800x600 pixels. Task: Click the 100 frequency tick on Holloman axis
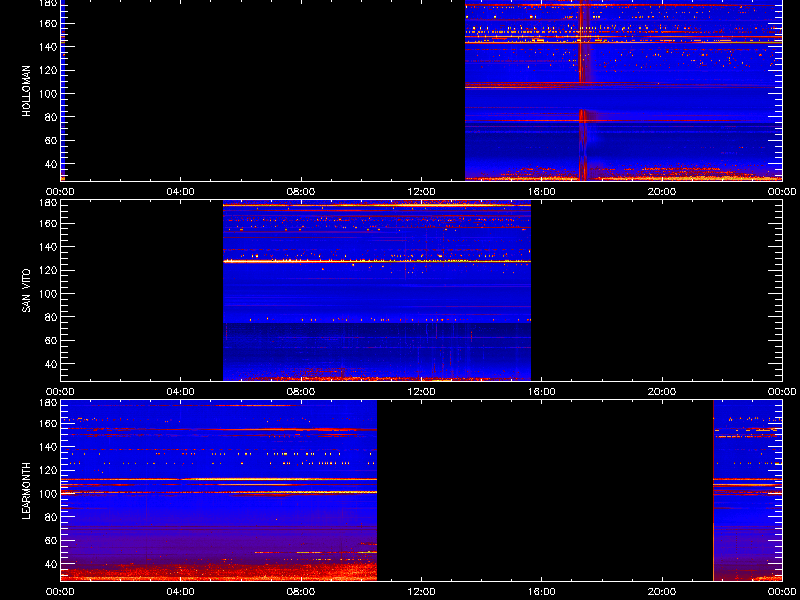pyautogui.click(x=47, y=94)
